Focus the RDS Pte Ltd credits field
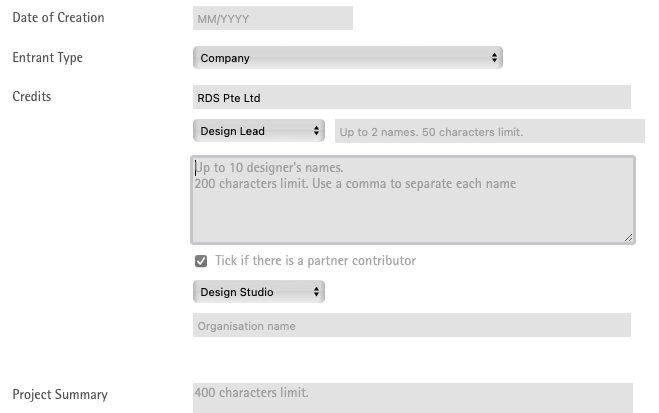The image size is (659, 413). pyautogui.click(x=411, y=97)
